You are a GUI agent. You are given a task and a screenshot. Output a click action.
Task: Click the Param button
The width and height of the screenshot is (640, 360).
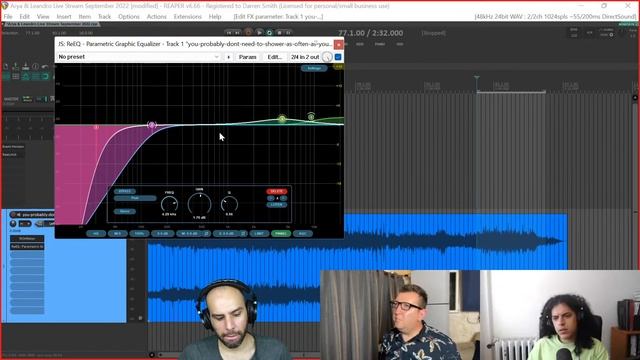247,57
